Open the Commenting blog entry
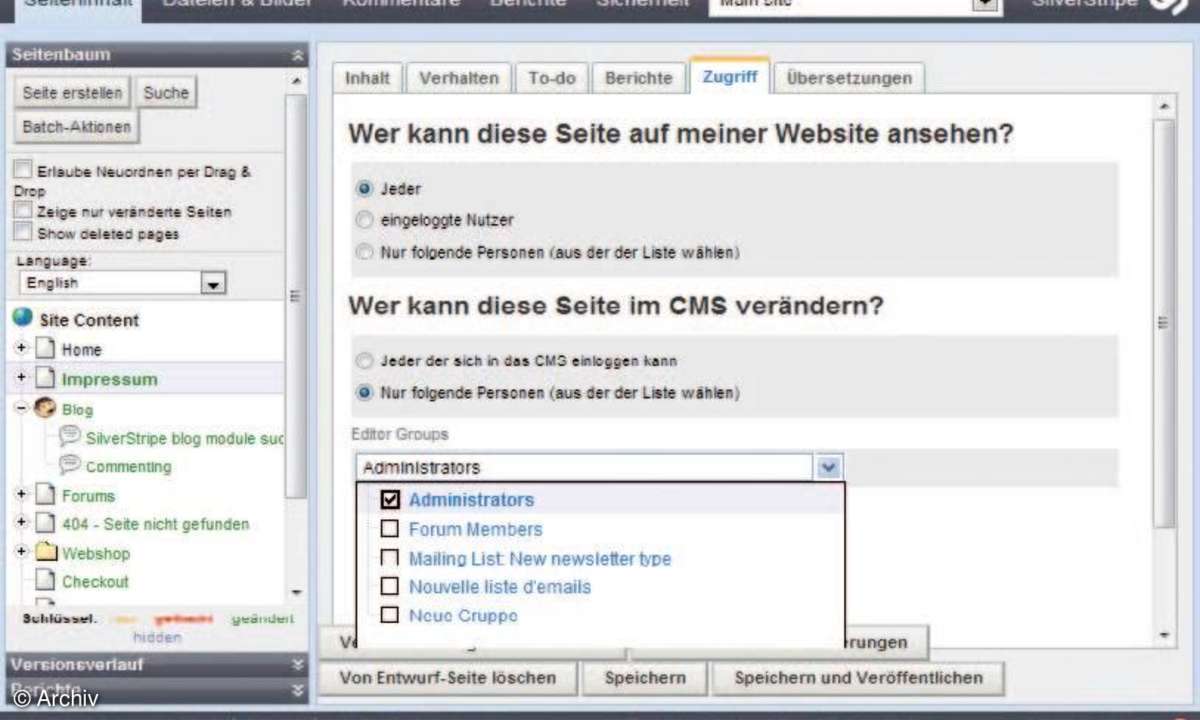The image size is (1200, 720). pyautogui.click(x=128, y=466)
